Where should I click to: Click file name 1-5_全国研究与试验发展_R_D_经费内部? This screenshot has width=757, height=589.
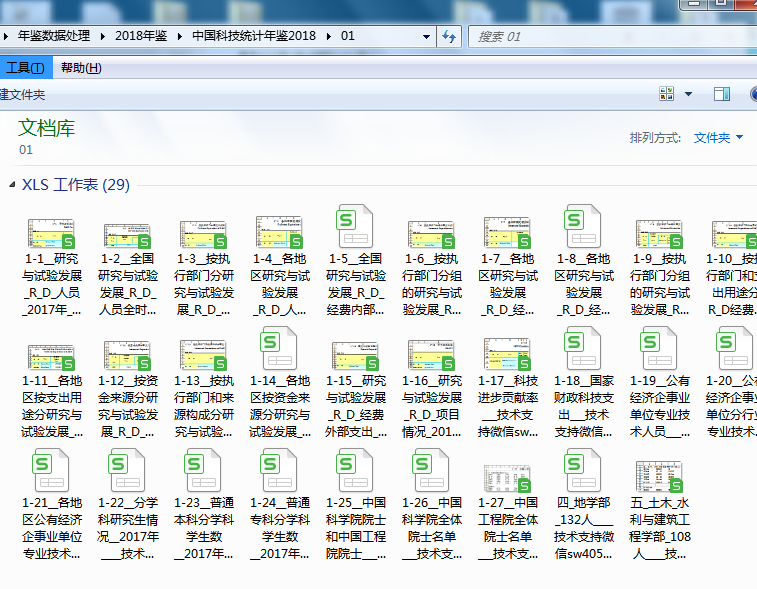pyautogui.click(x=356, y=285)
